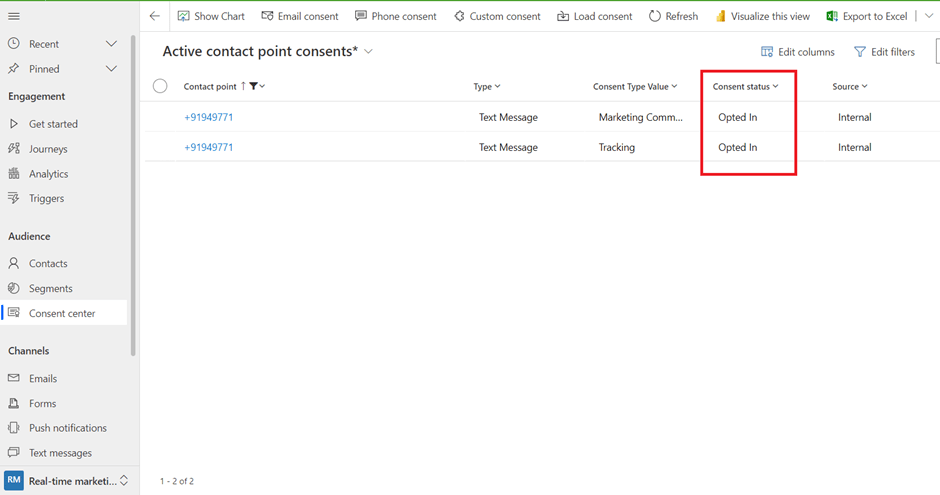Click Edit columns button

pyautogui.click(x=797, y=52)
